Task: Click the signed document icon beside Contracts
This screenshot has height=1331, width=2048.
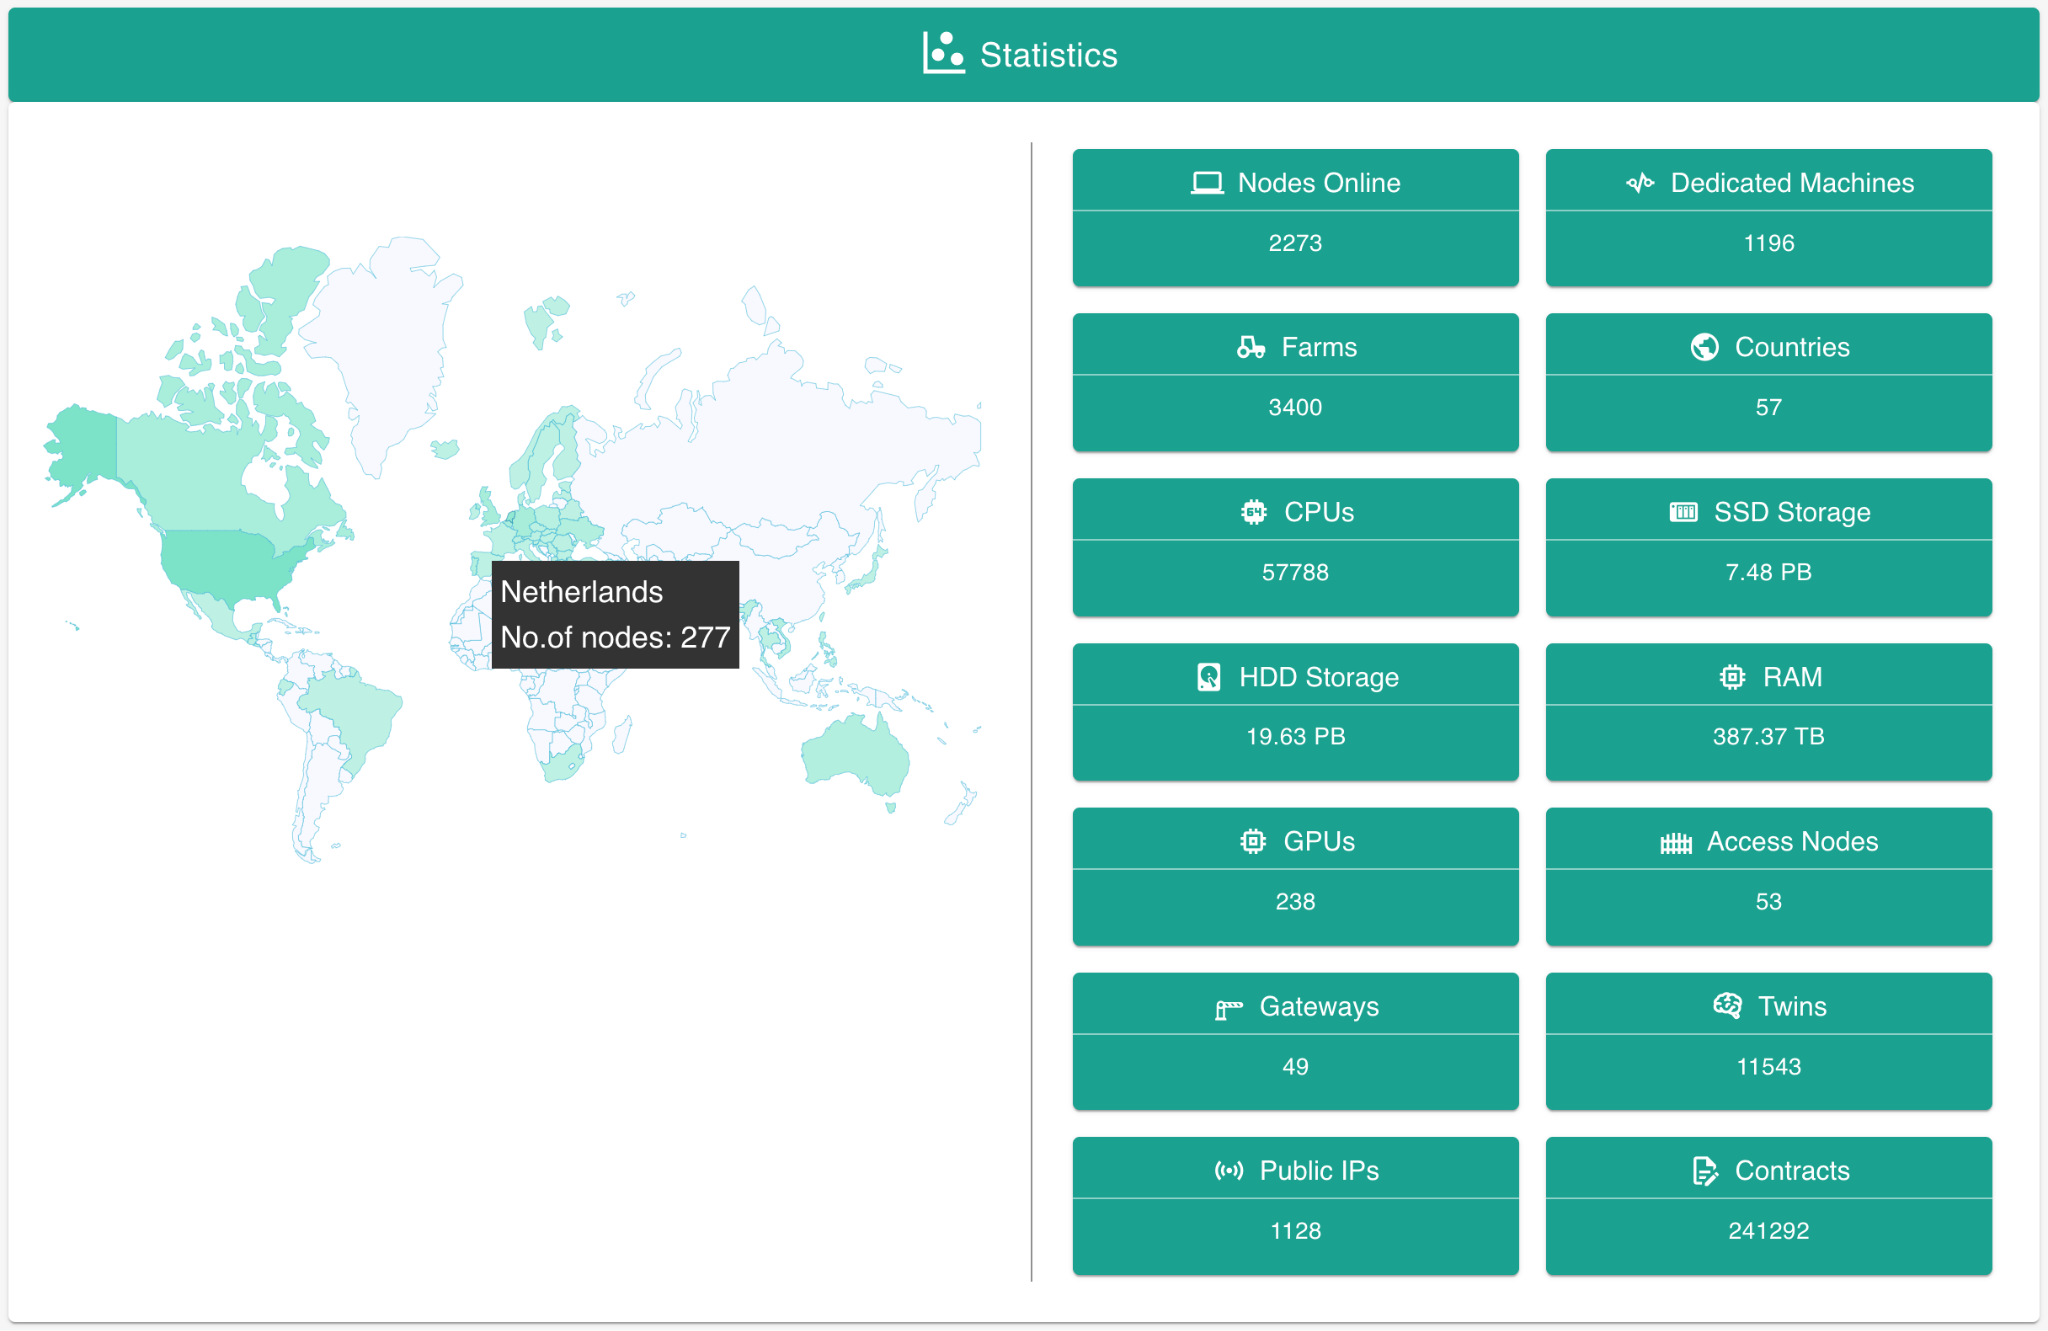Action: (x=1704, y=1171)
